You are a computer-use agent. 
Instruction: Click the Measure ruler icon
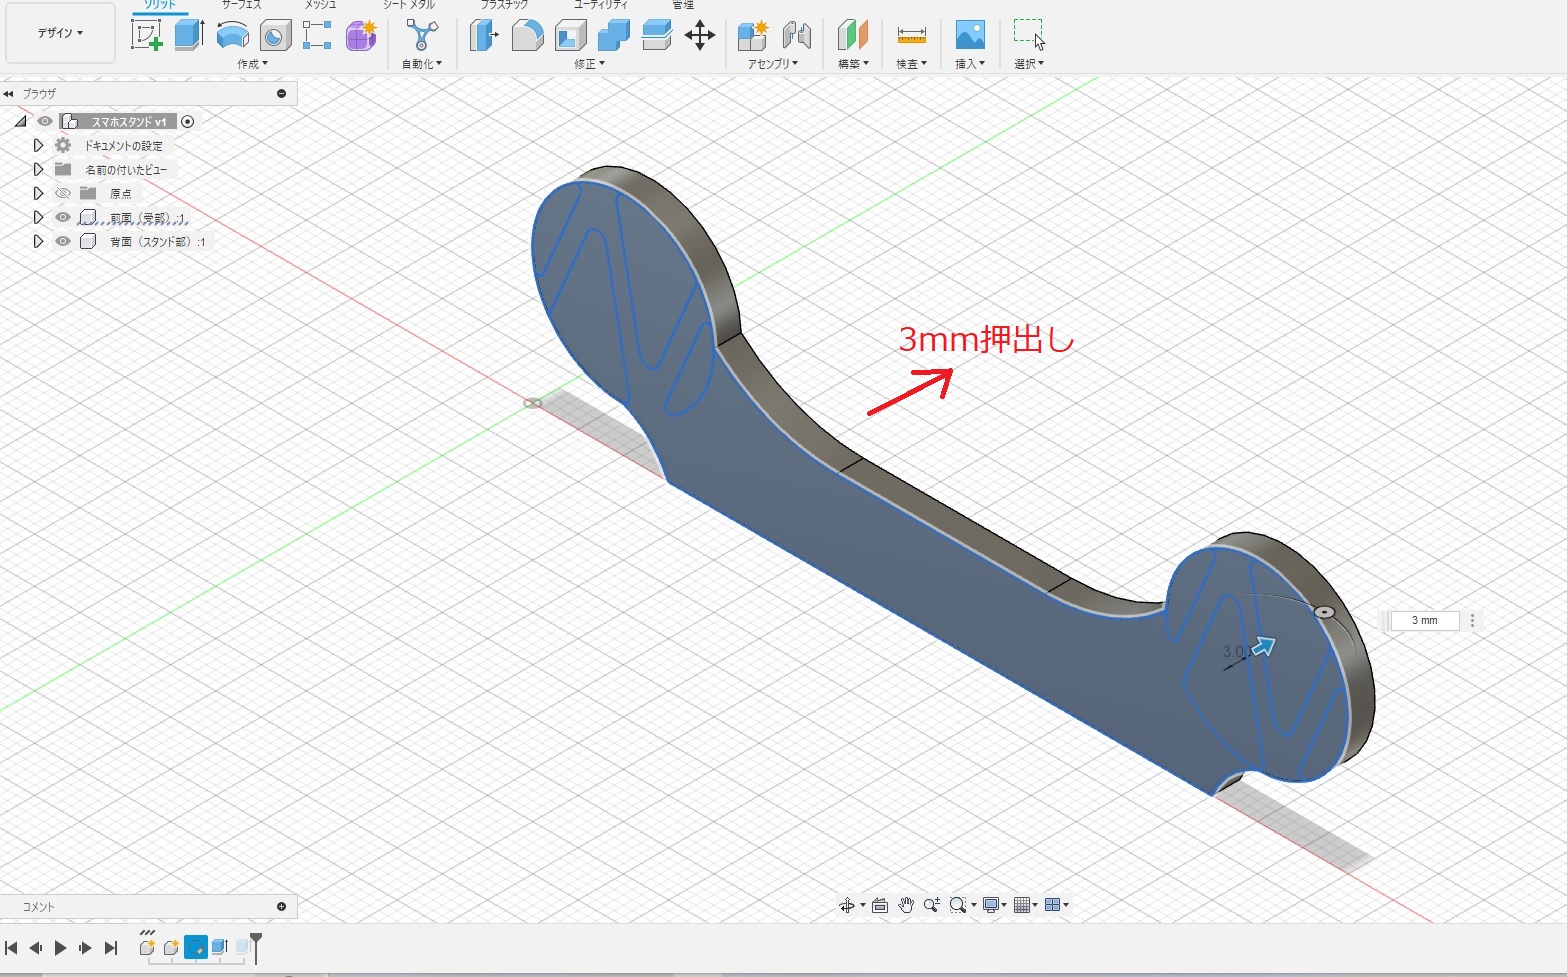pyautogui.click(x=911, y=36)
